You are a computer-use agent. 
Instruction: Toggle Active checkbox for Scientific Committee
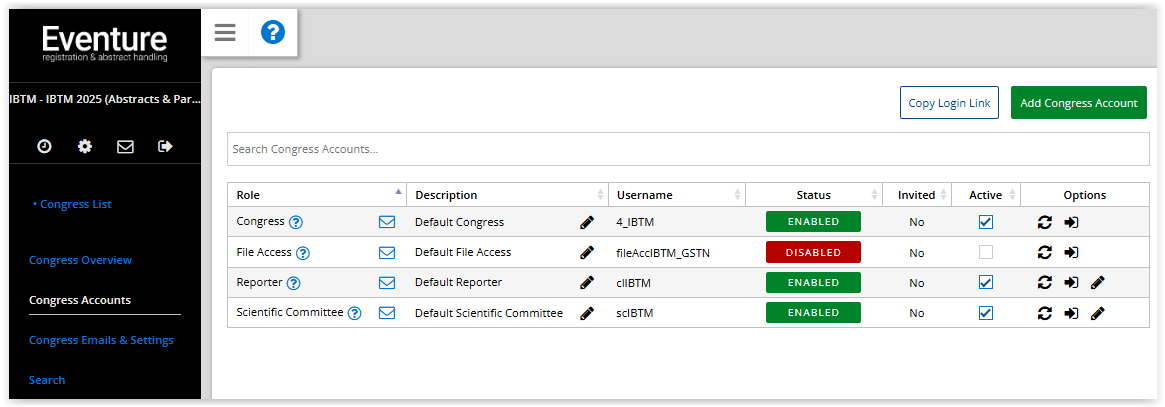[x=986, y=313]
